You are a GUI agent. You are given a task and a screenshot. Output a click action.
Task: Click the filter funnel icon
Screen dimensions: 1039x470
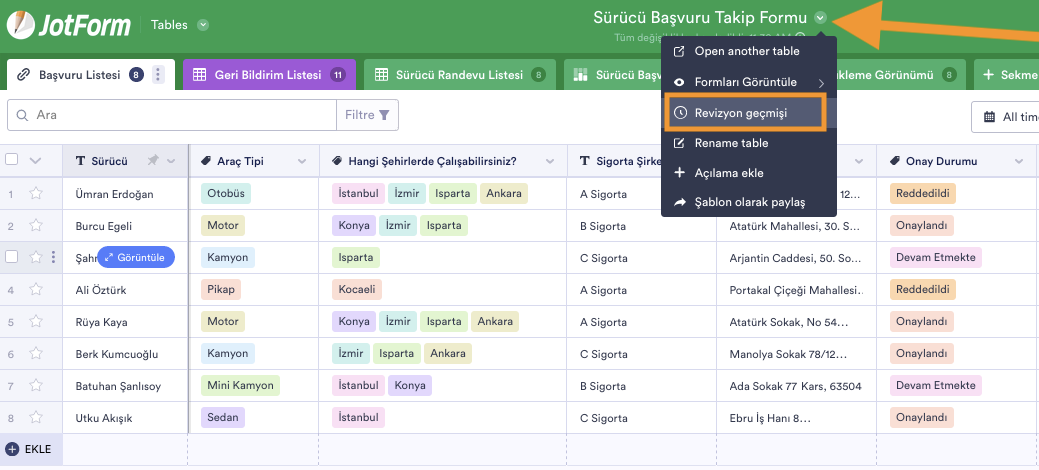point(384,115)
